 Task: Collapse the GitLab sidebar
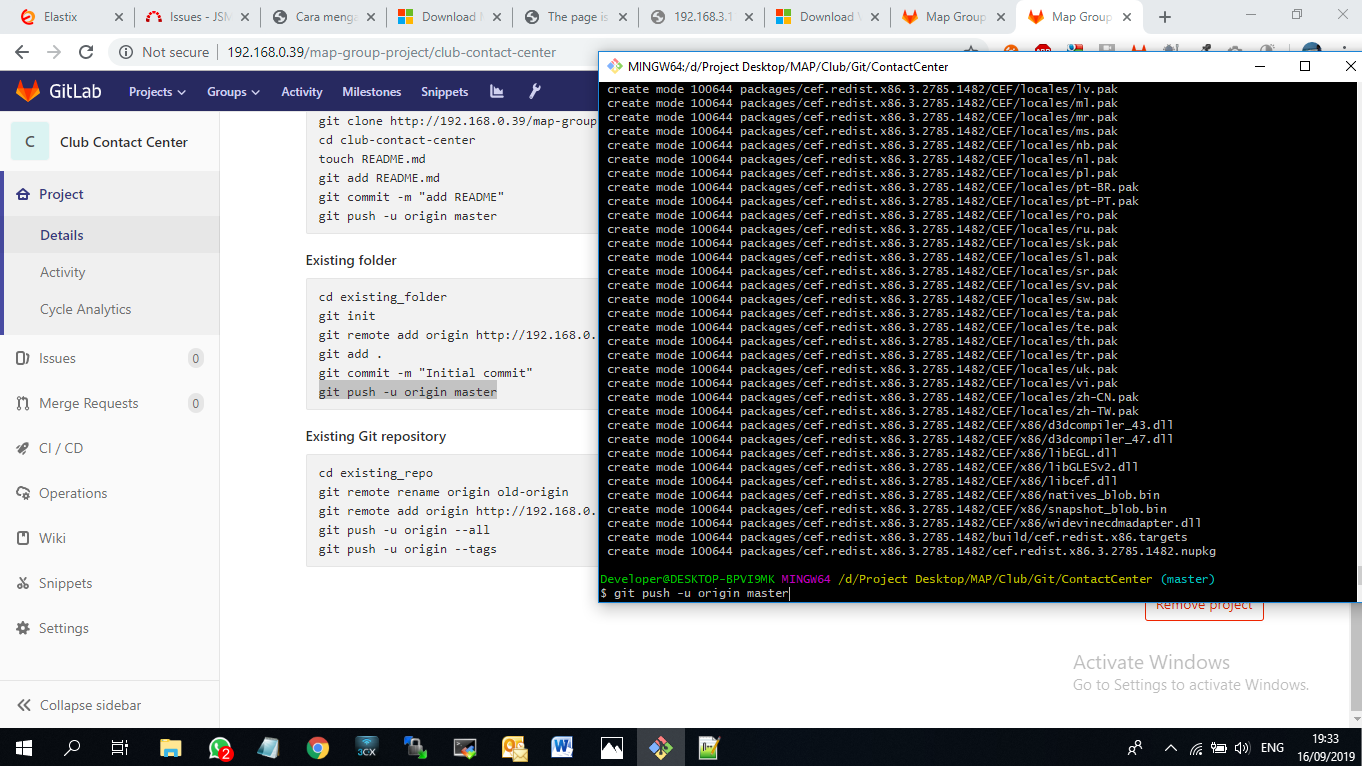79,705
